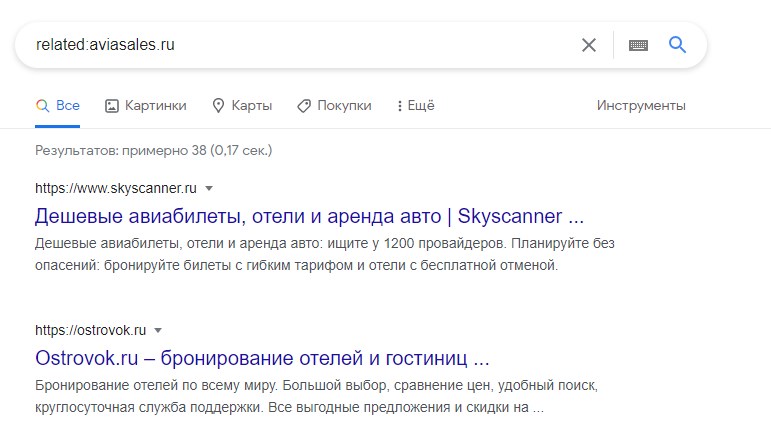Open the Skyscanner Дешевые авиабилеты result link

point(309,216)
